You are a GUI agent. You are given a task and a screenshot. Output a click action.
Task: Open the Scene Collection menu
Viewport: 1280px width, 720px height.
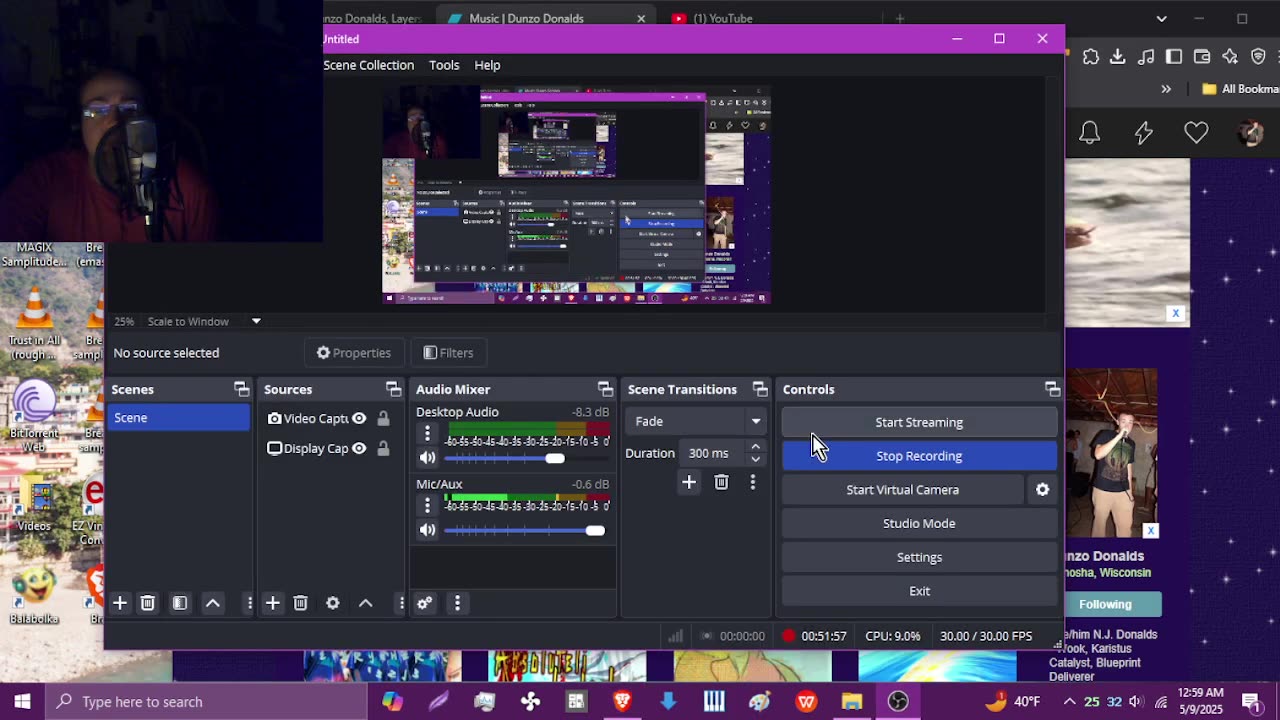368,65
